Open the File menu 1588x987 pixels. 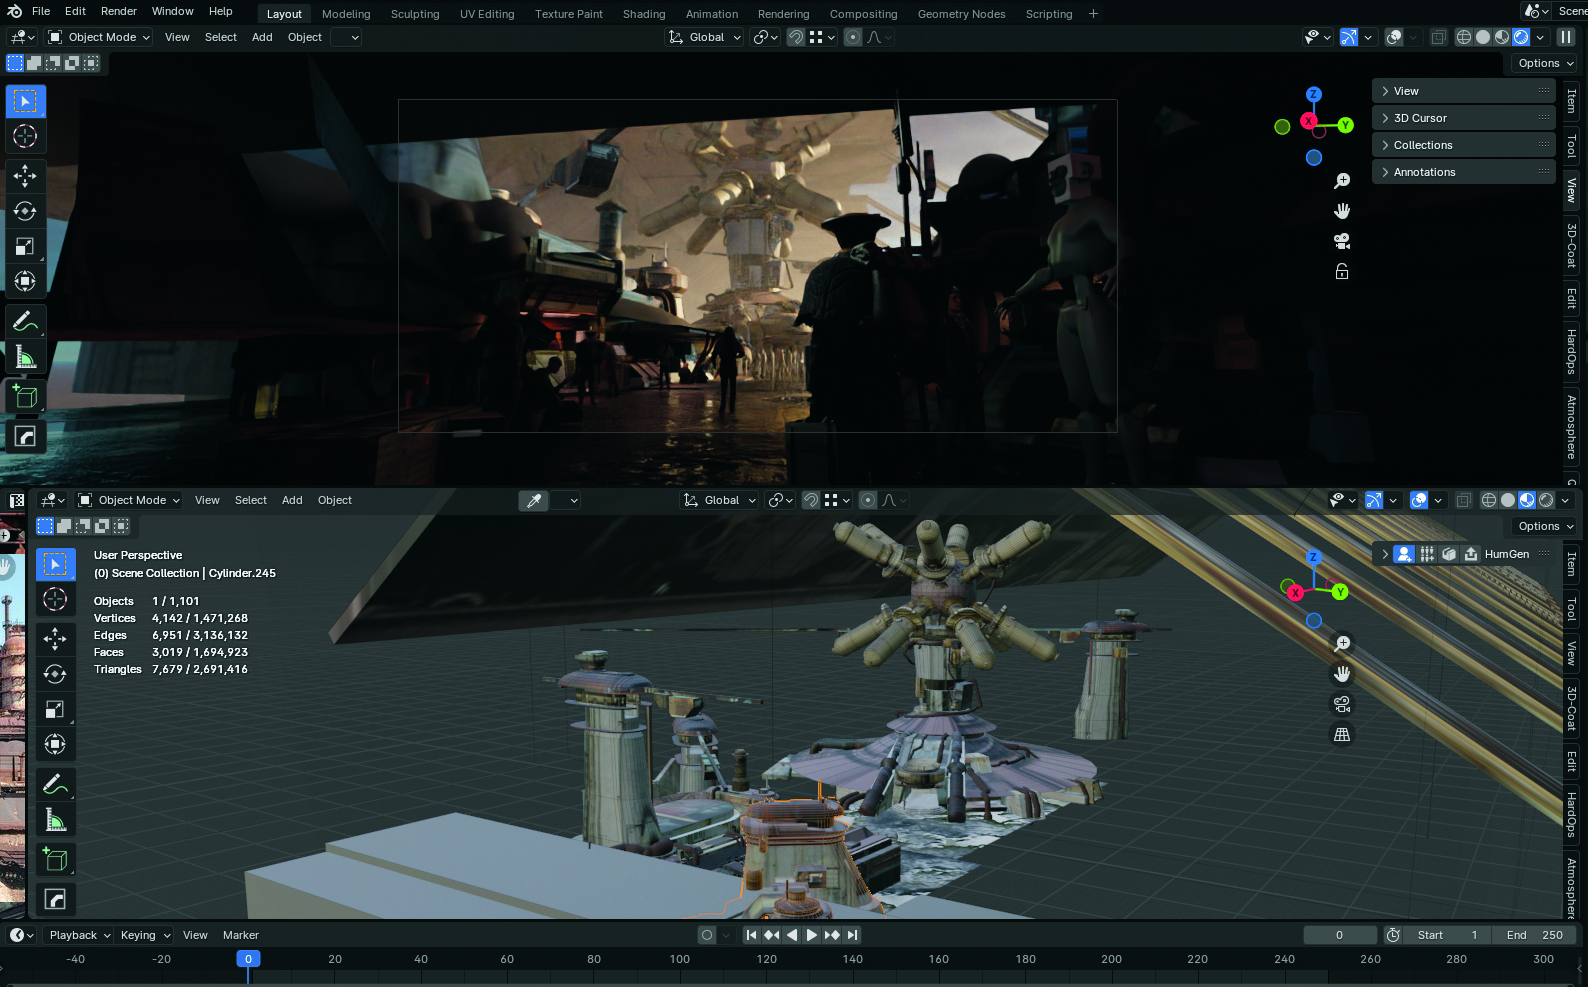pyautogui.click(x=41, y=11)
